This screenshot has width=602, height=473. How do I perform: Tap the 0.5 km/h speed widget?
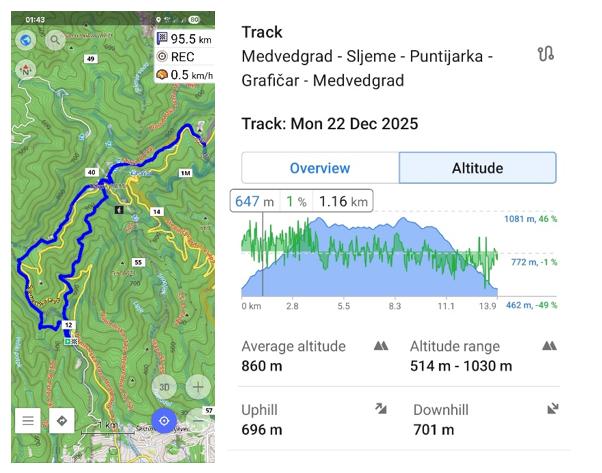click(x=183, y=75)
